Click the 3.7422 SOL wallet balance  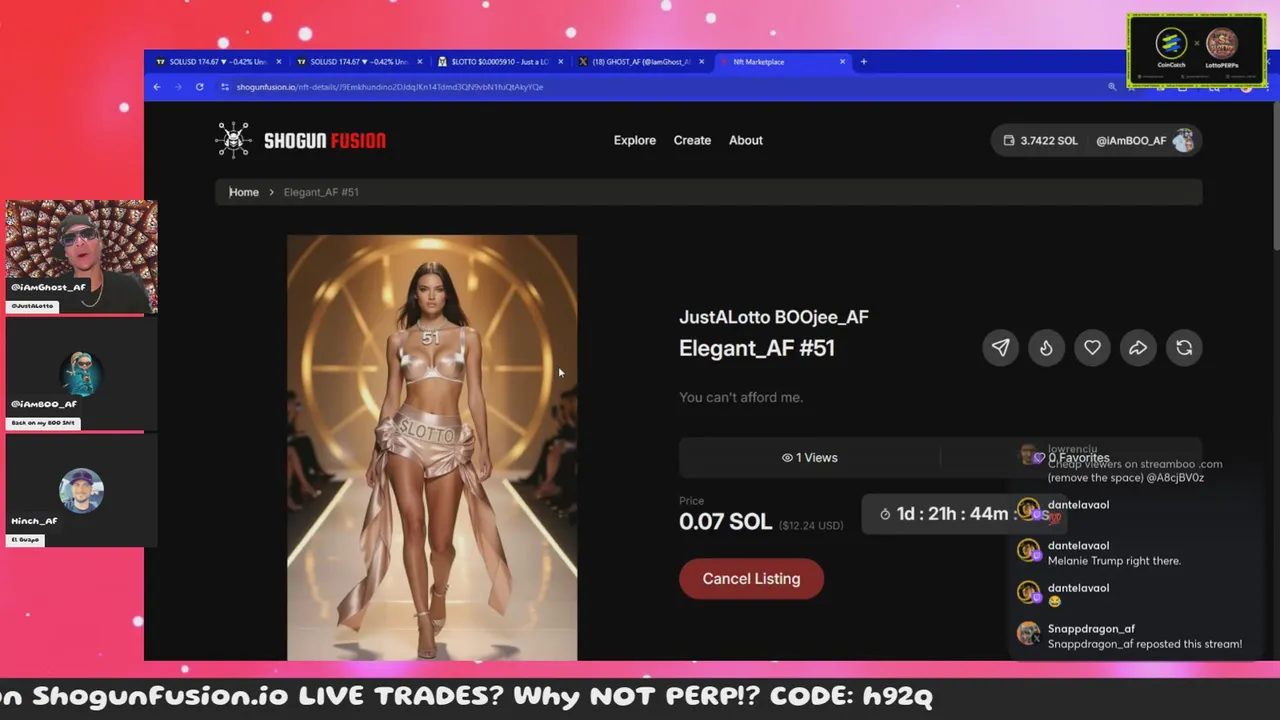pos(1041,141)
